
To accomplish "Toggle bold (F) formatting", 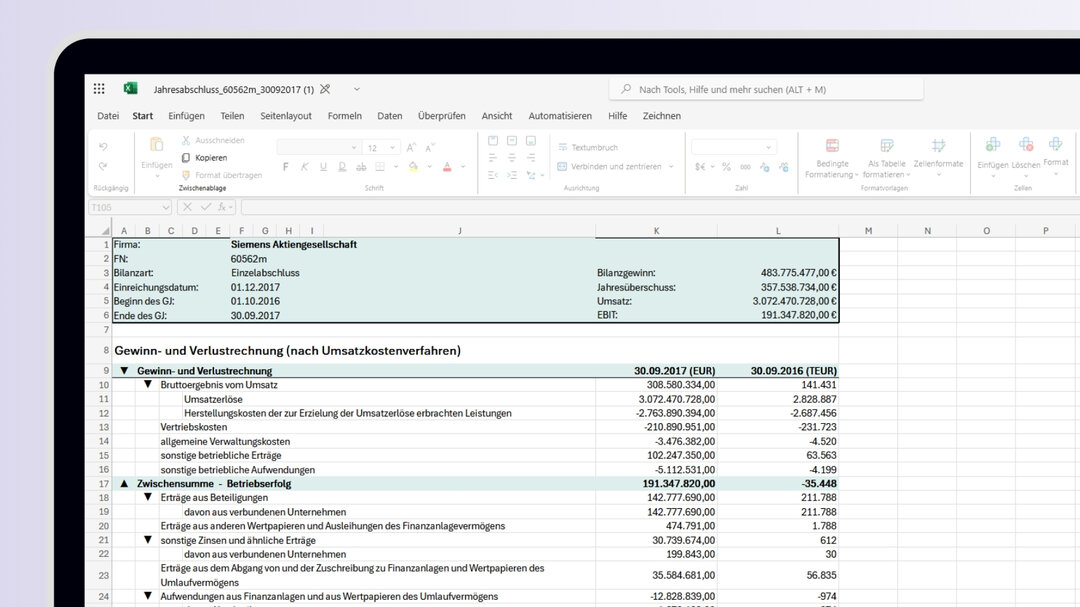I will click(x=286, y=167).
